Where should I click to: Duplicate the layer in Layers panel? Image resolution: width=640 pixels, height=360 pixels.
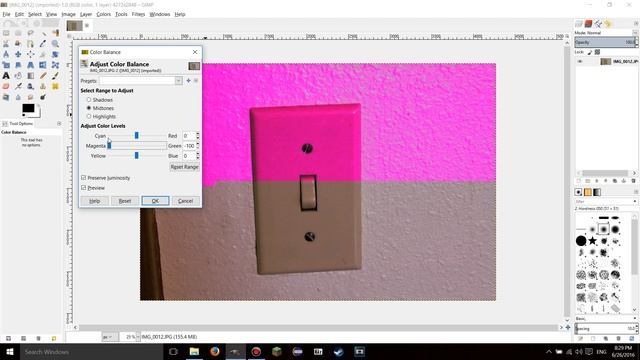(x=615, y=181)
